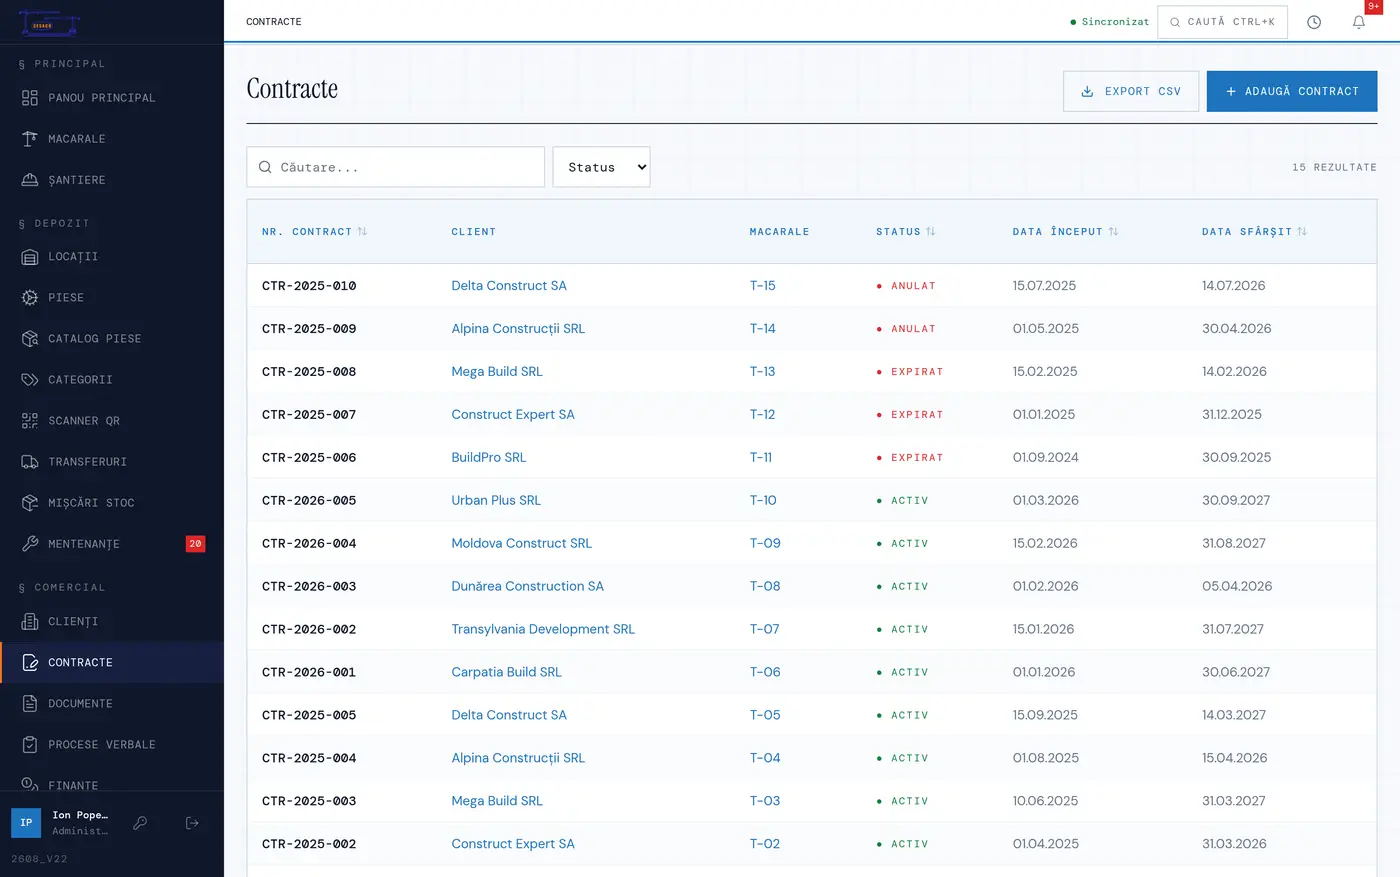Click the Procese Verbale clipboard icon
This screenshot has width=1400, height=877.
[x=30, y=745]
